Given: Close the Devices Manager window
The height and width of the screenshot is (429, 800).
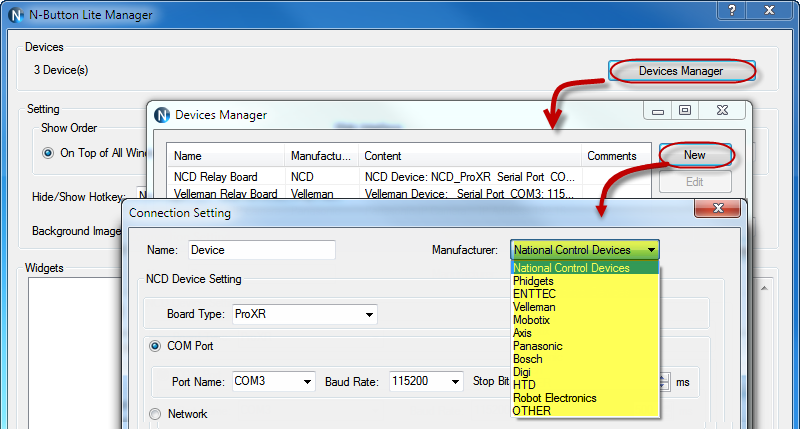Looking at the screenshot, I should pos(722,110).
